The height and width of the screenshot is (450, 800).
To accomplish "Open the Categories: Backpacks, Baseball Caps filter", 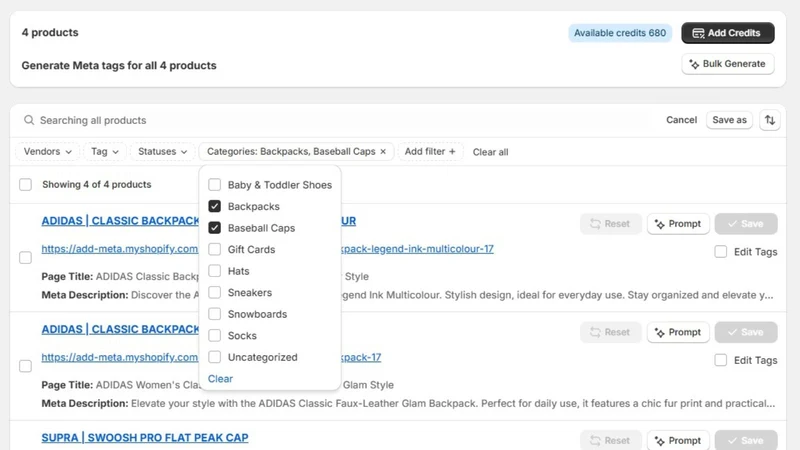I will (x=291, y=152).
